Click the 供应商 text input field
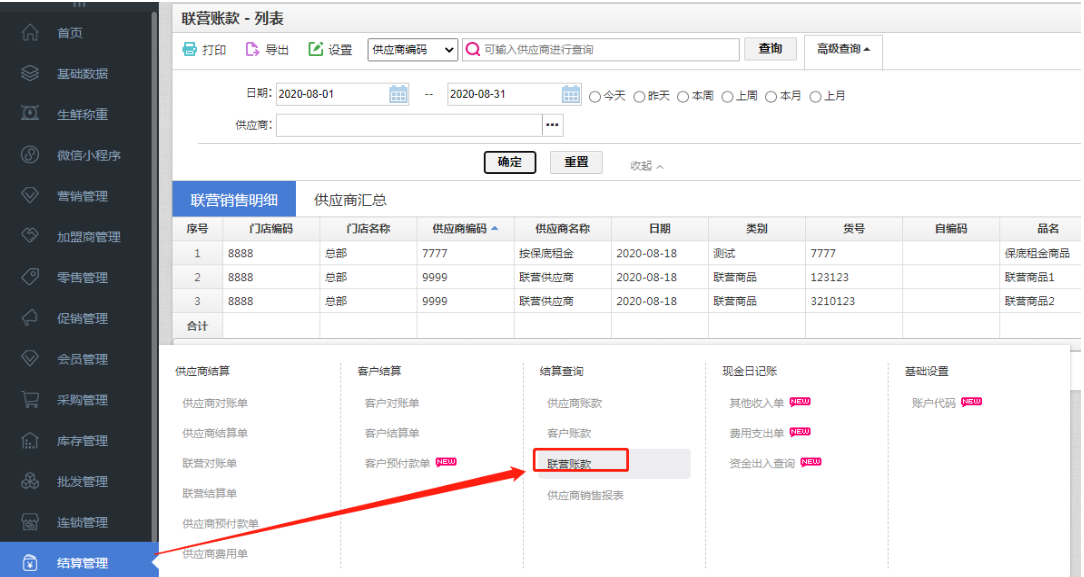The image size is (1084, 577). point(409,125)
